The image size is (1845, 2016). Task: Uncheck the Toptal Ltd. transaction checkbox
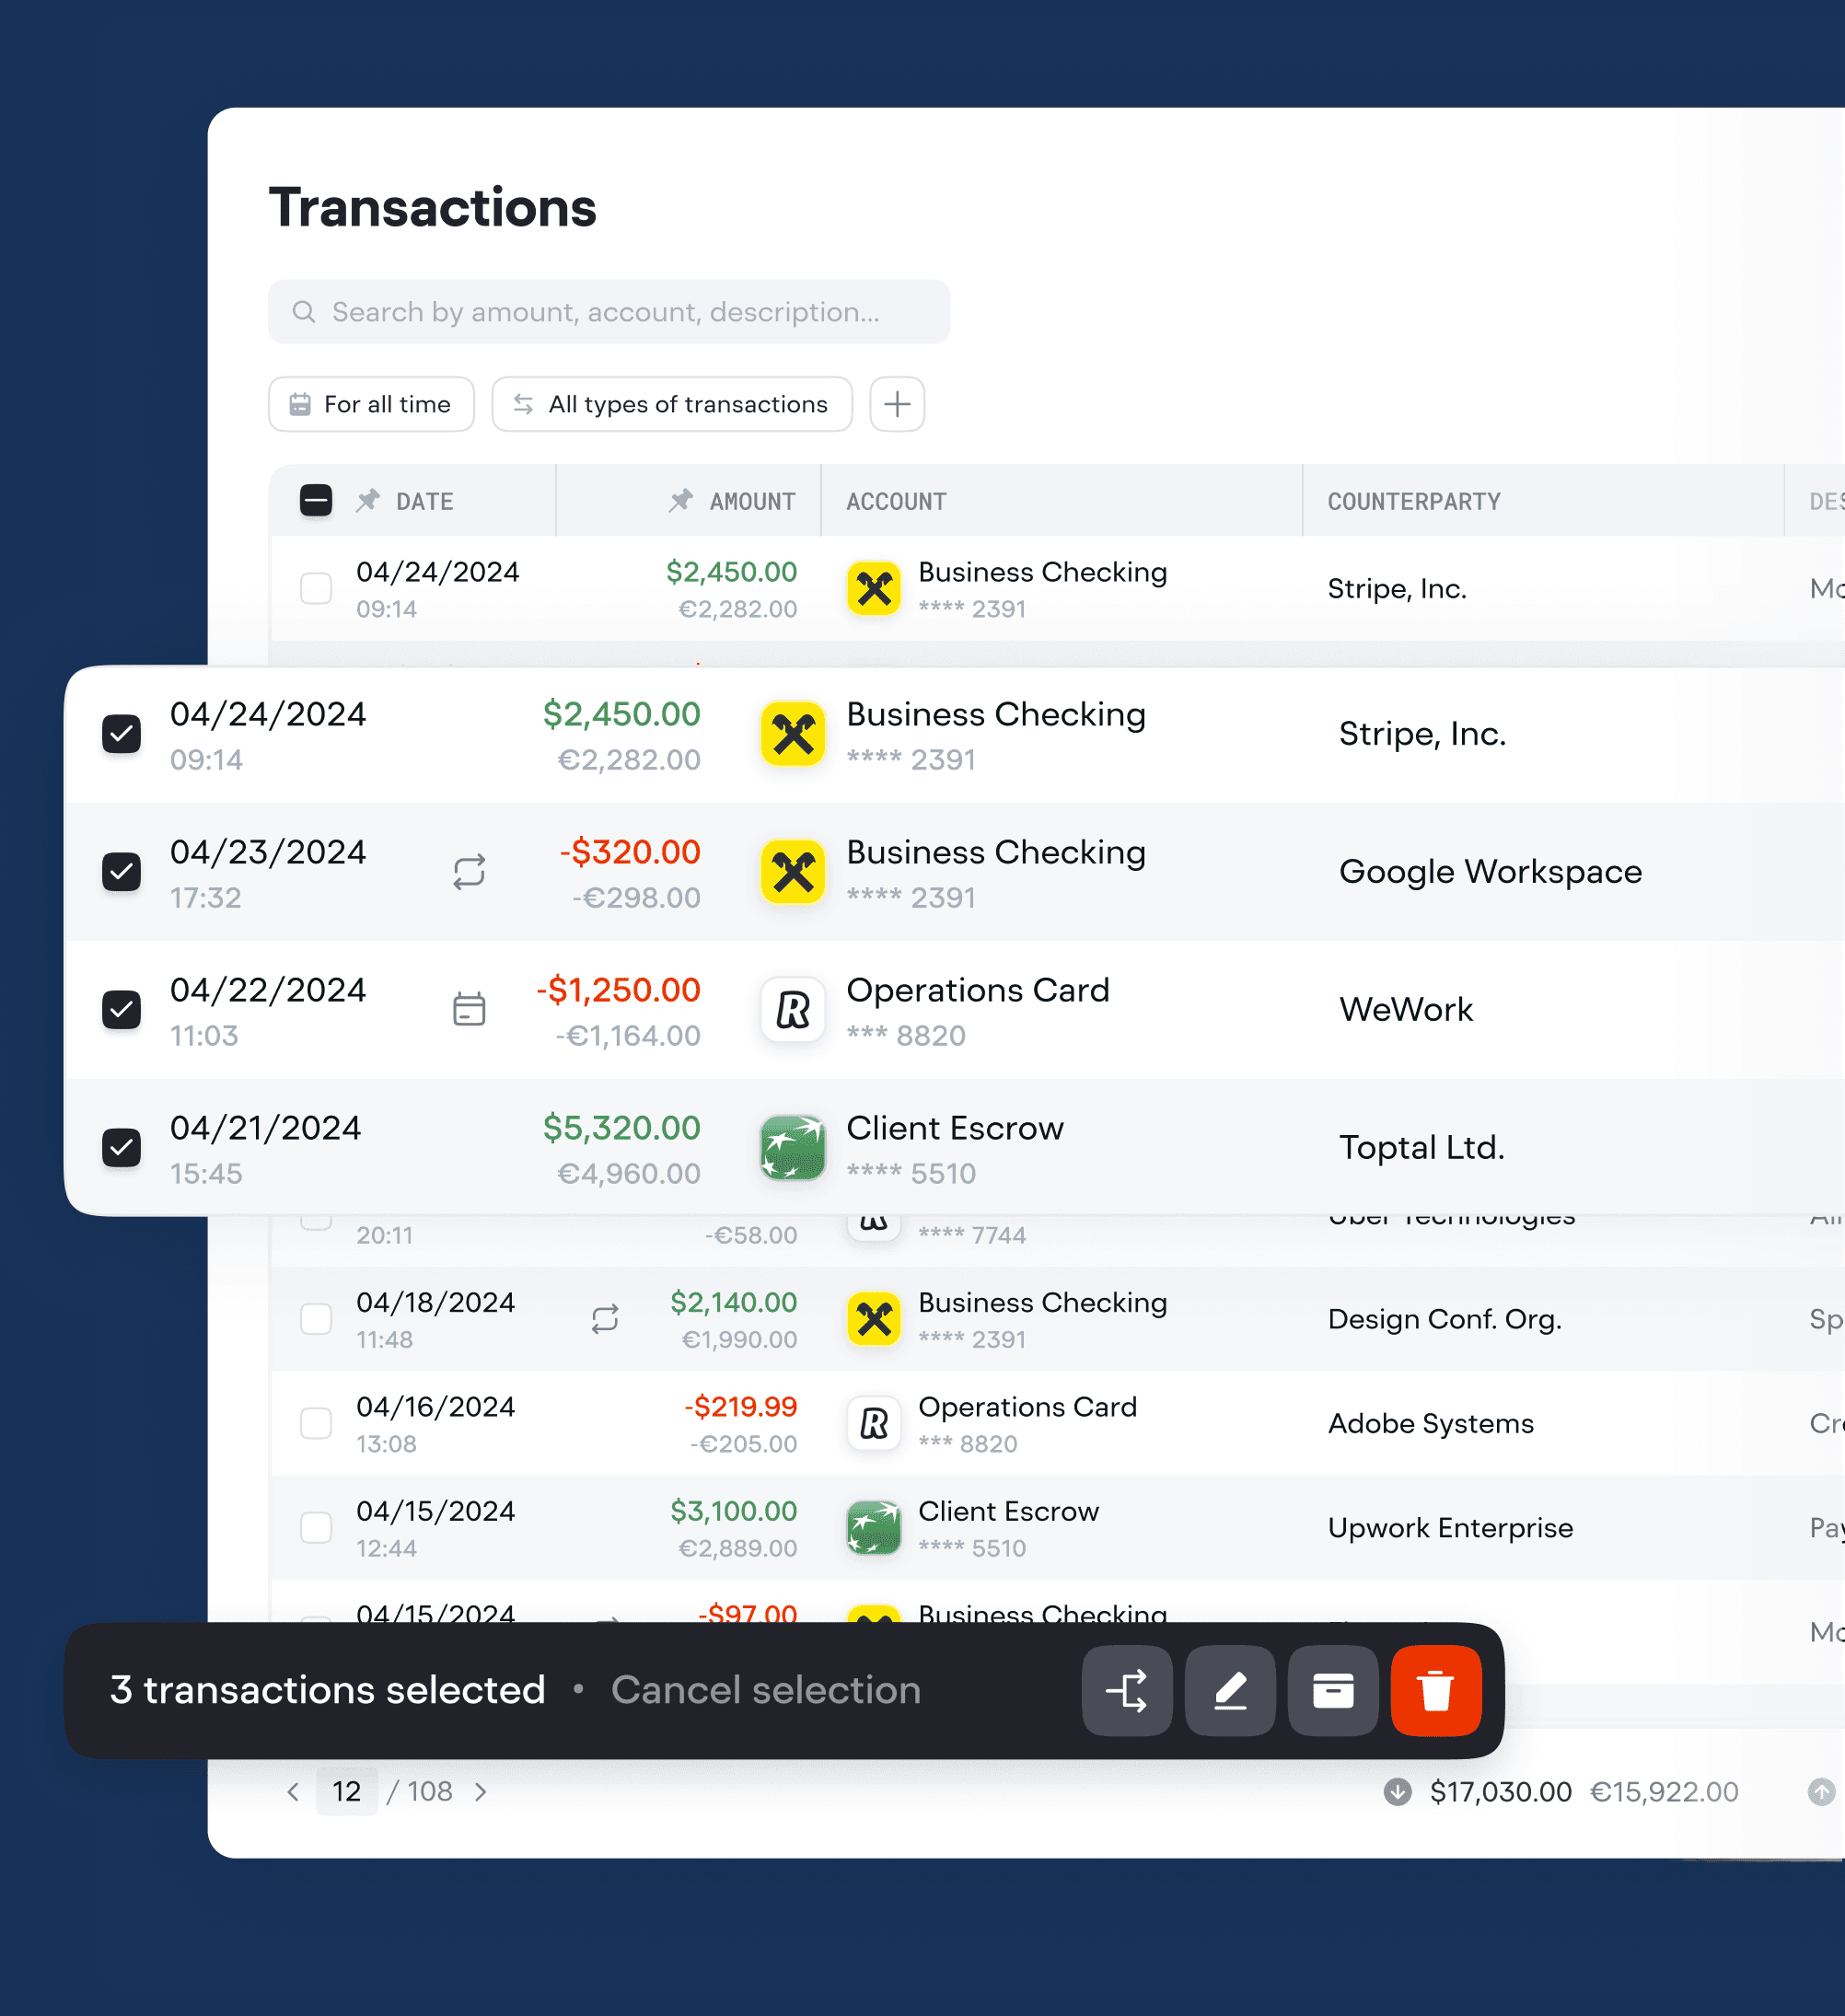point(122,1147)
